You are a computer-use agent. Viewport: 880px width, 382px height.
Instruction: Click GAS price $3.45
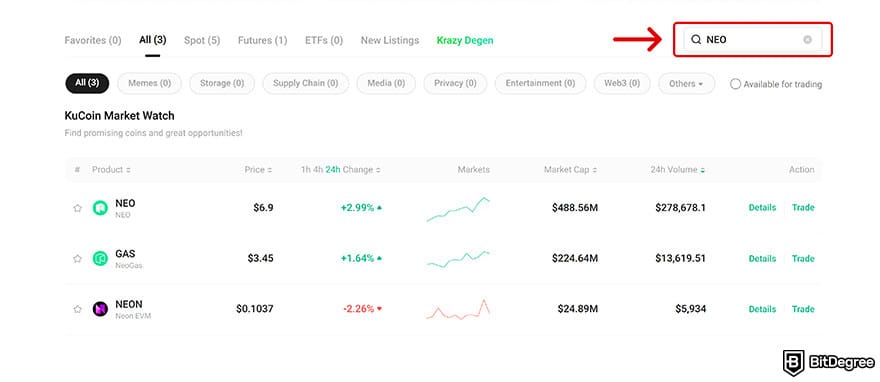pos(260,259)
